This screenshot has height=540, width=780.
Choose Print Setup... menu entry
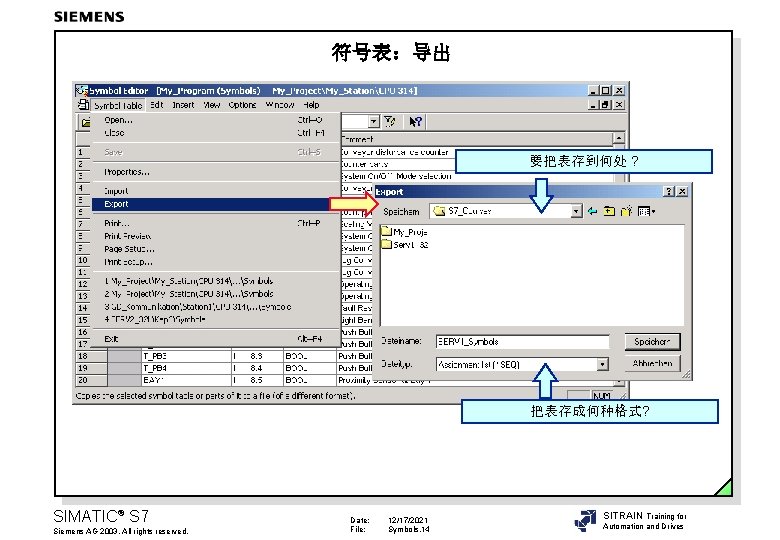[x=216, y=262]
